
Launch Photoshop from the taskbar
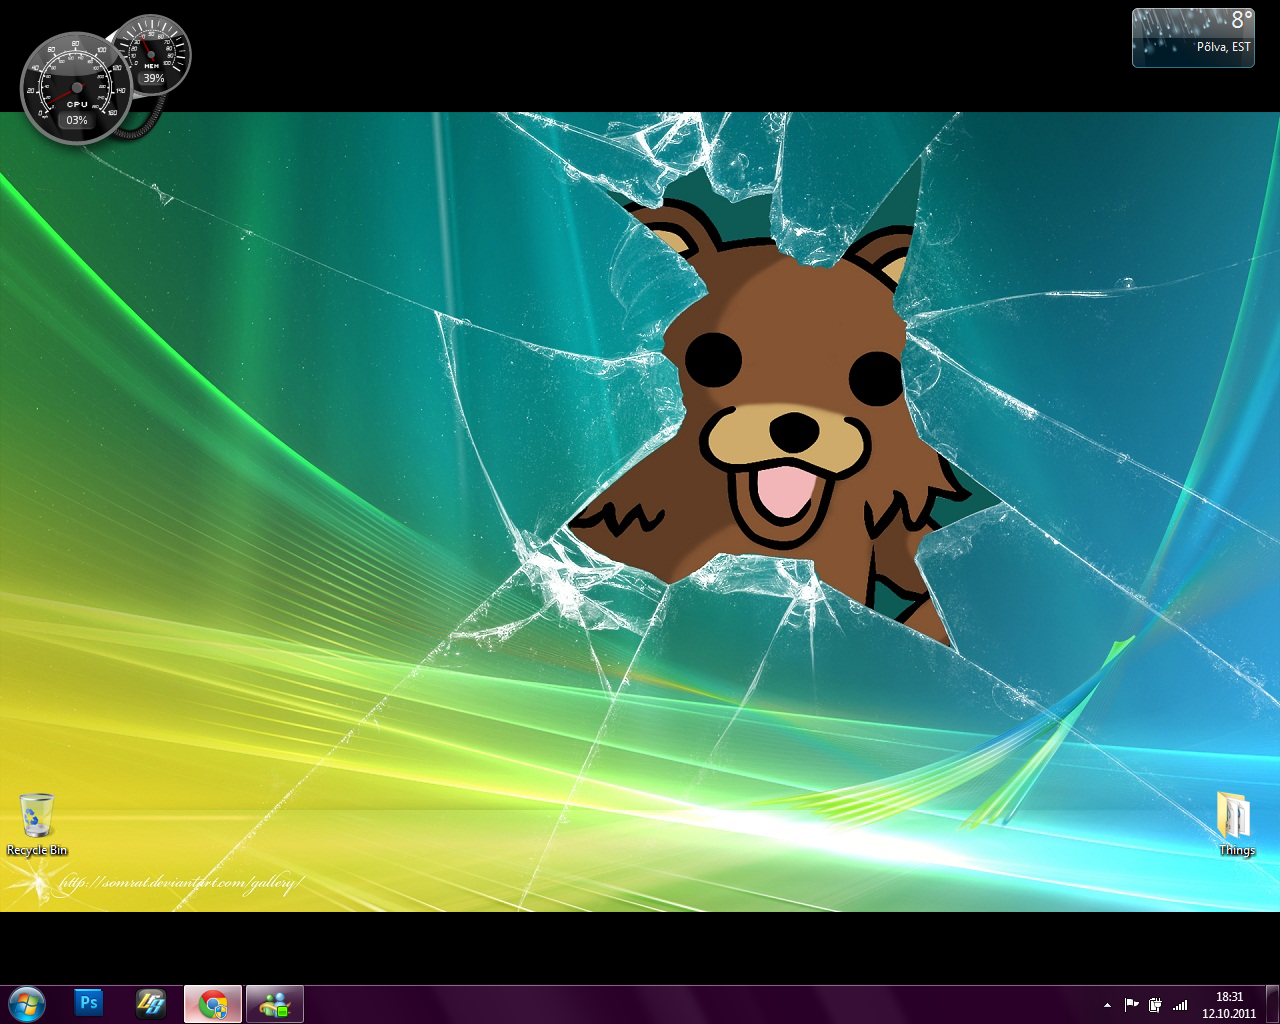(x=89, y=1003)
